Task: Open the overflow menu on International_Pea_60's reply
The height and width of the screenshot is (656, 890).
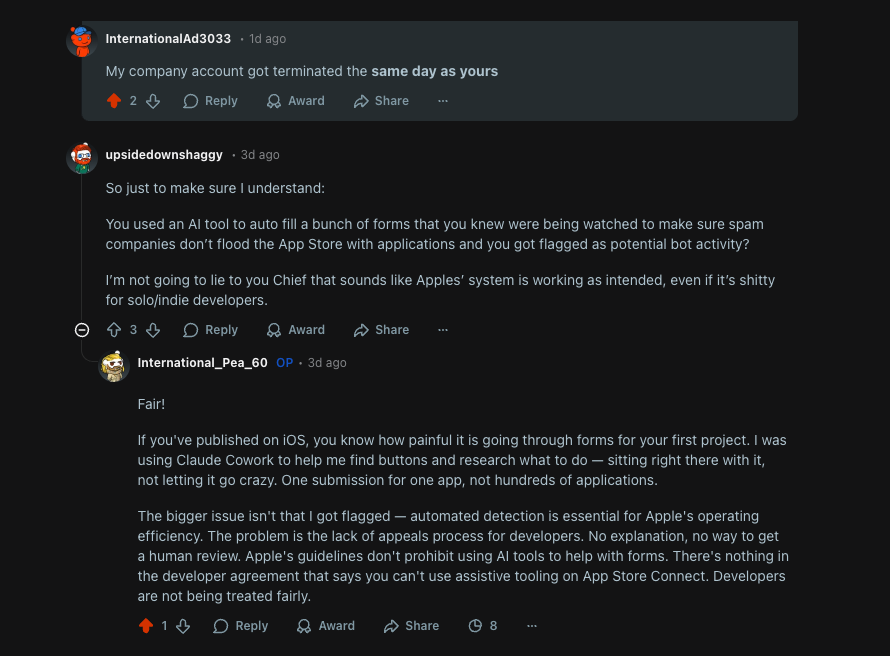Action: (x=532, y=625)
